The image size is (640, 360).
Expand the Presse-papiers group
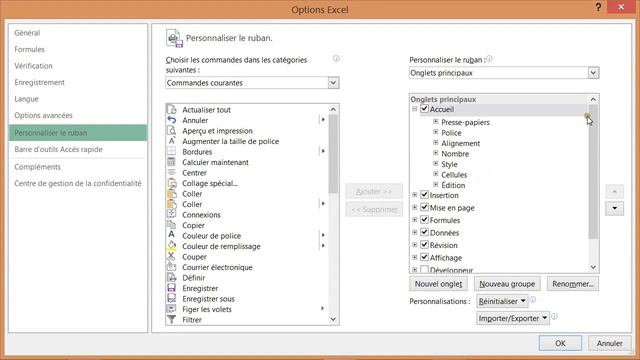436,122
